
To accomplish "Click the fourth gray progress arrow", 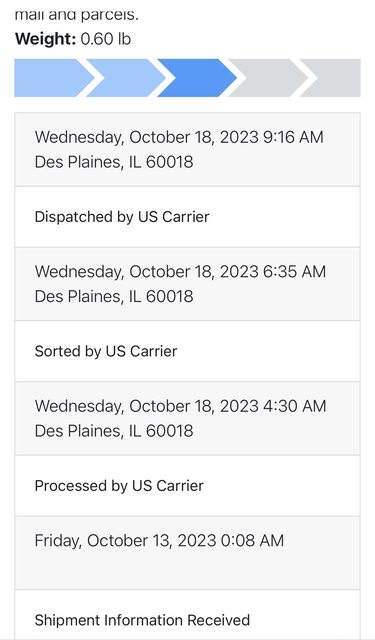I will coord(268,78).
